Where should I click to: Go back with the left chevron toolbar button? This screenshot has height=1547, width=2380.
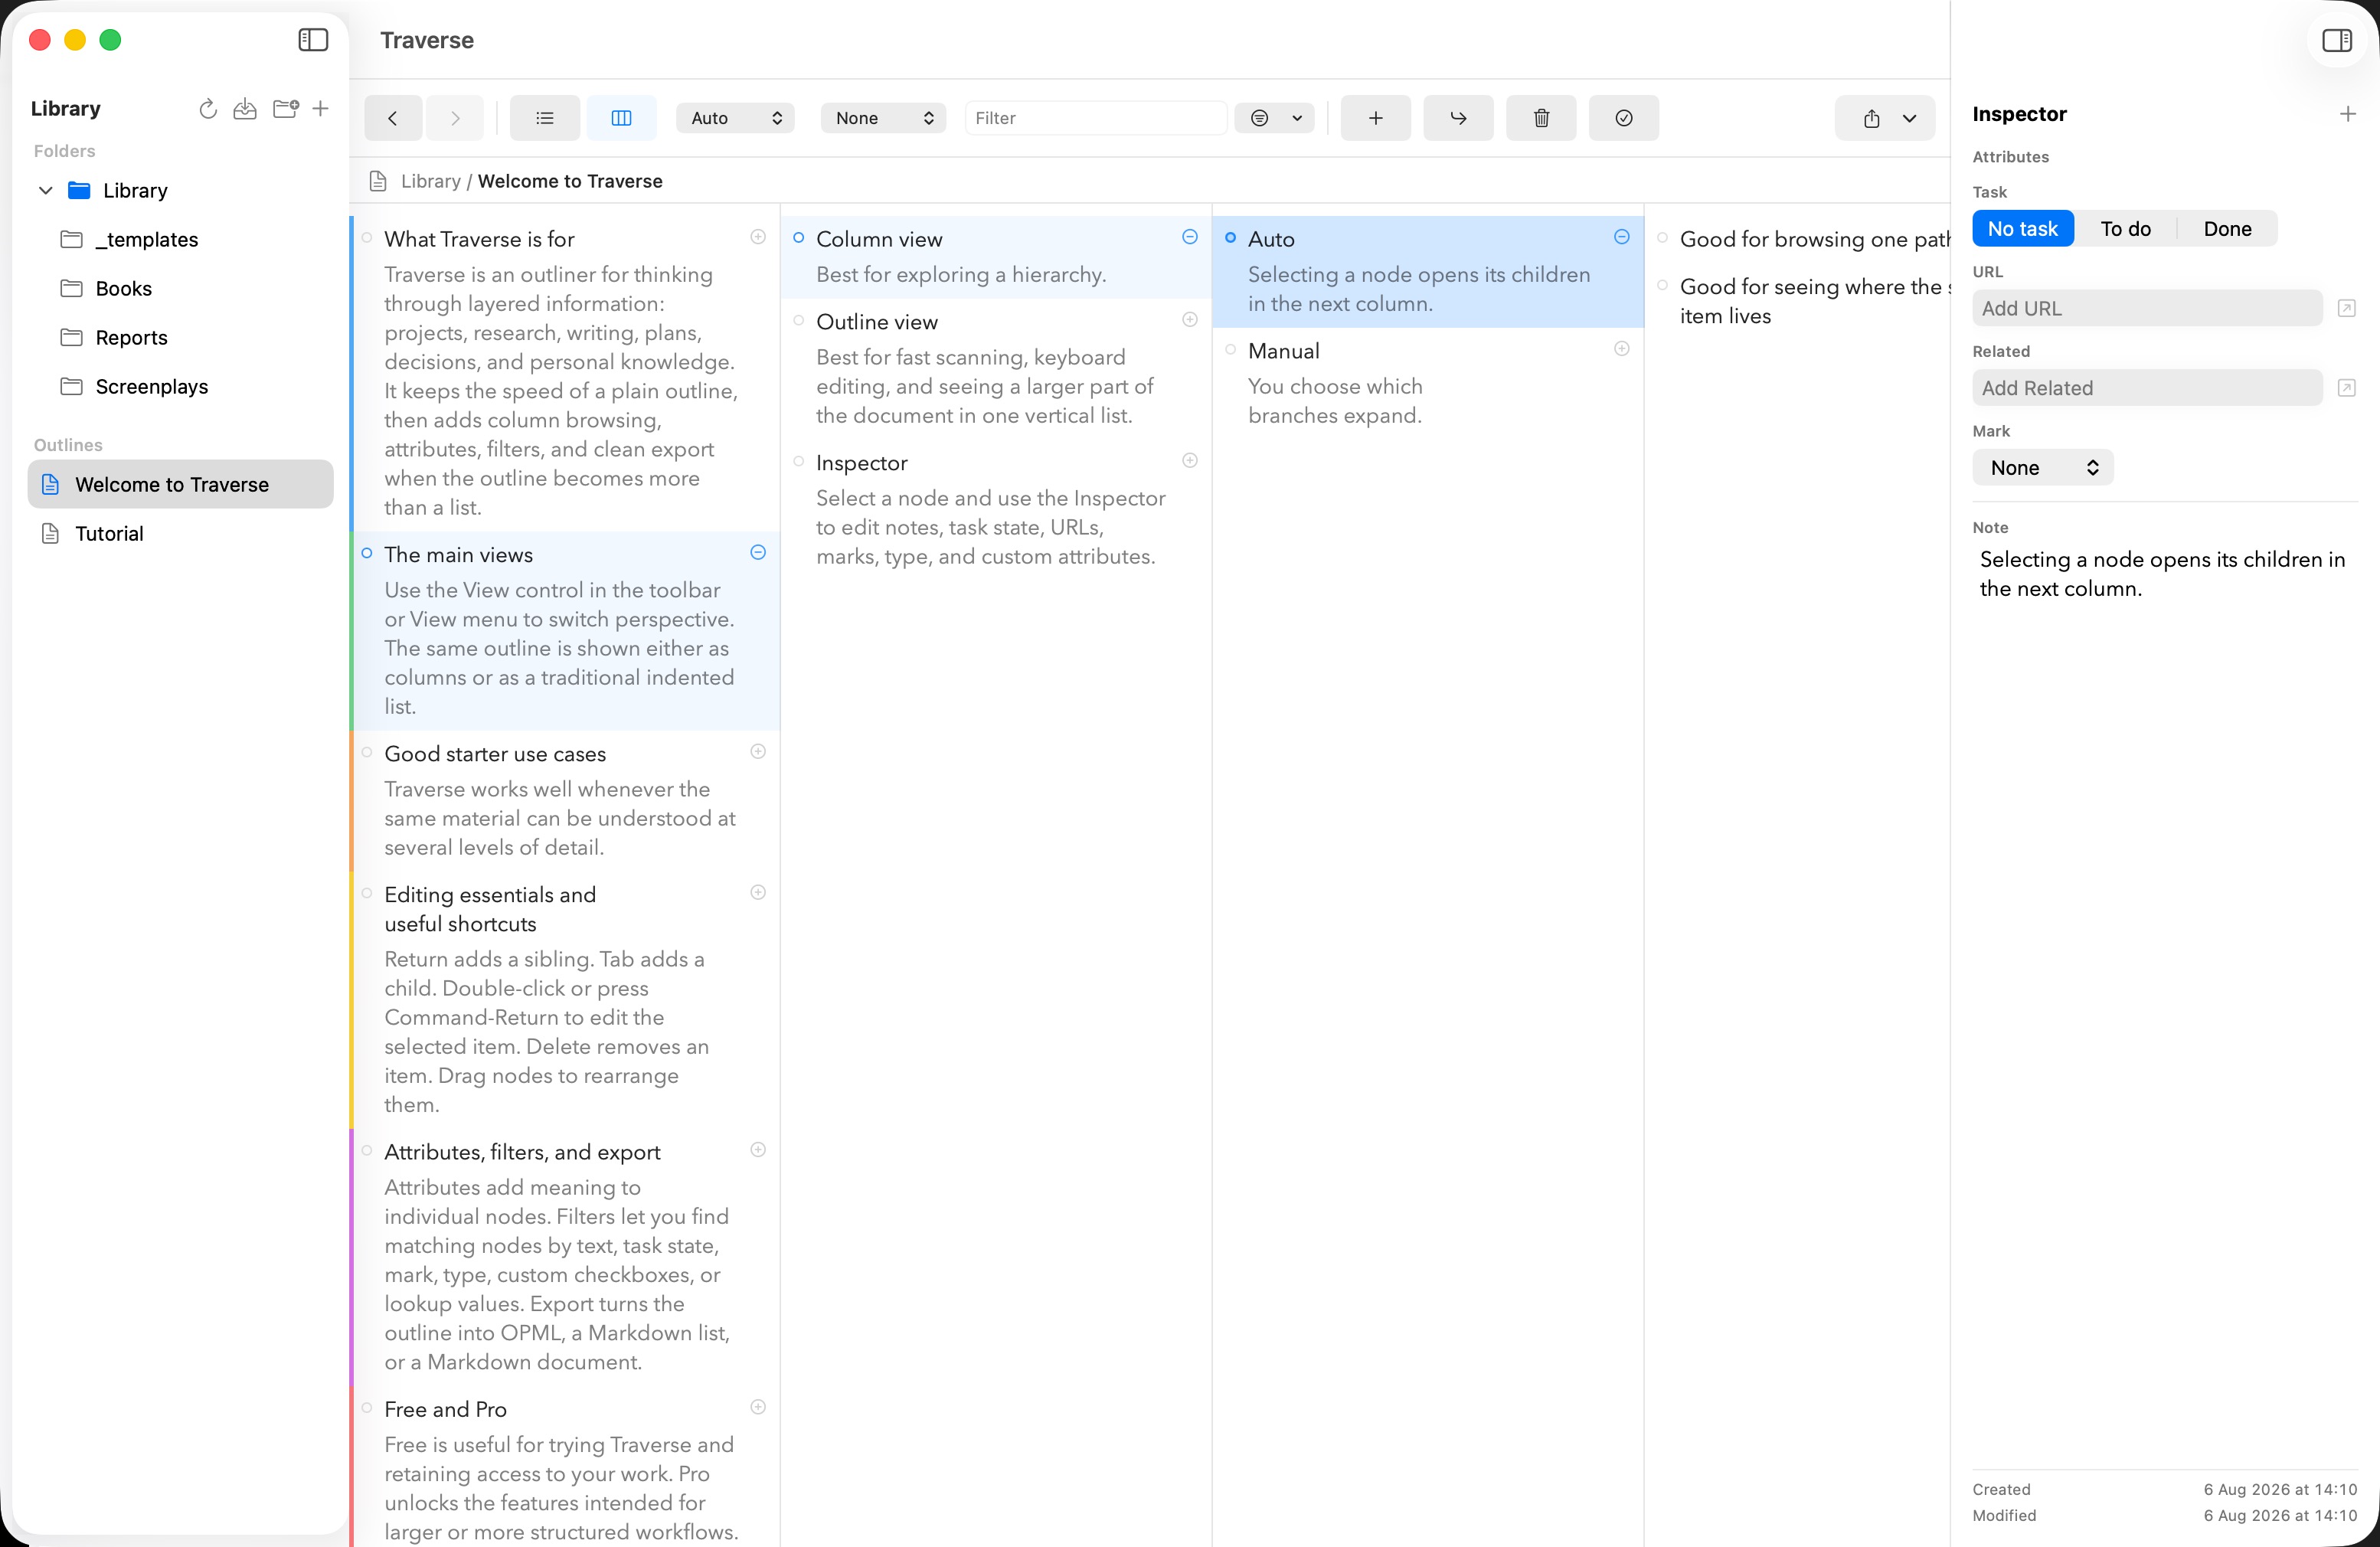pos(393,118)
